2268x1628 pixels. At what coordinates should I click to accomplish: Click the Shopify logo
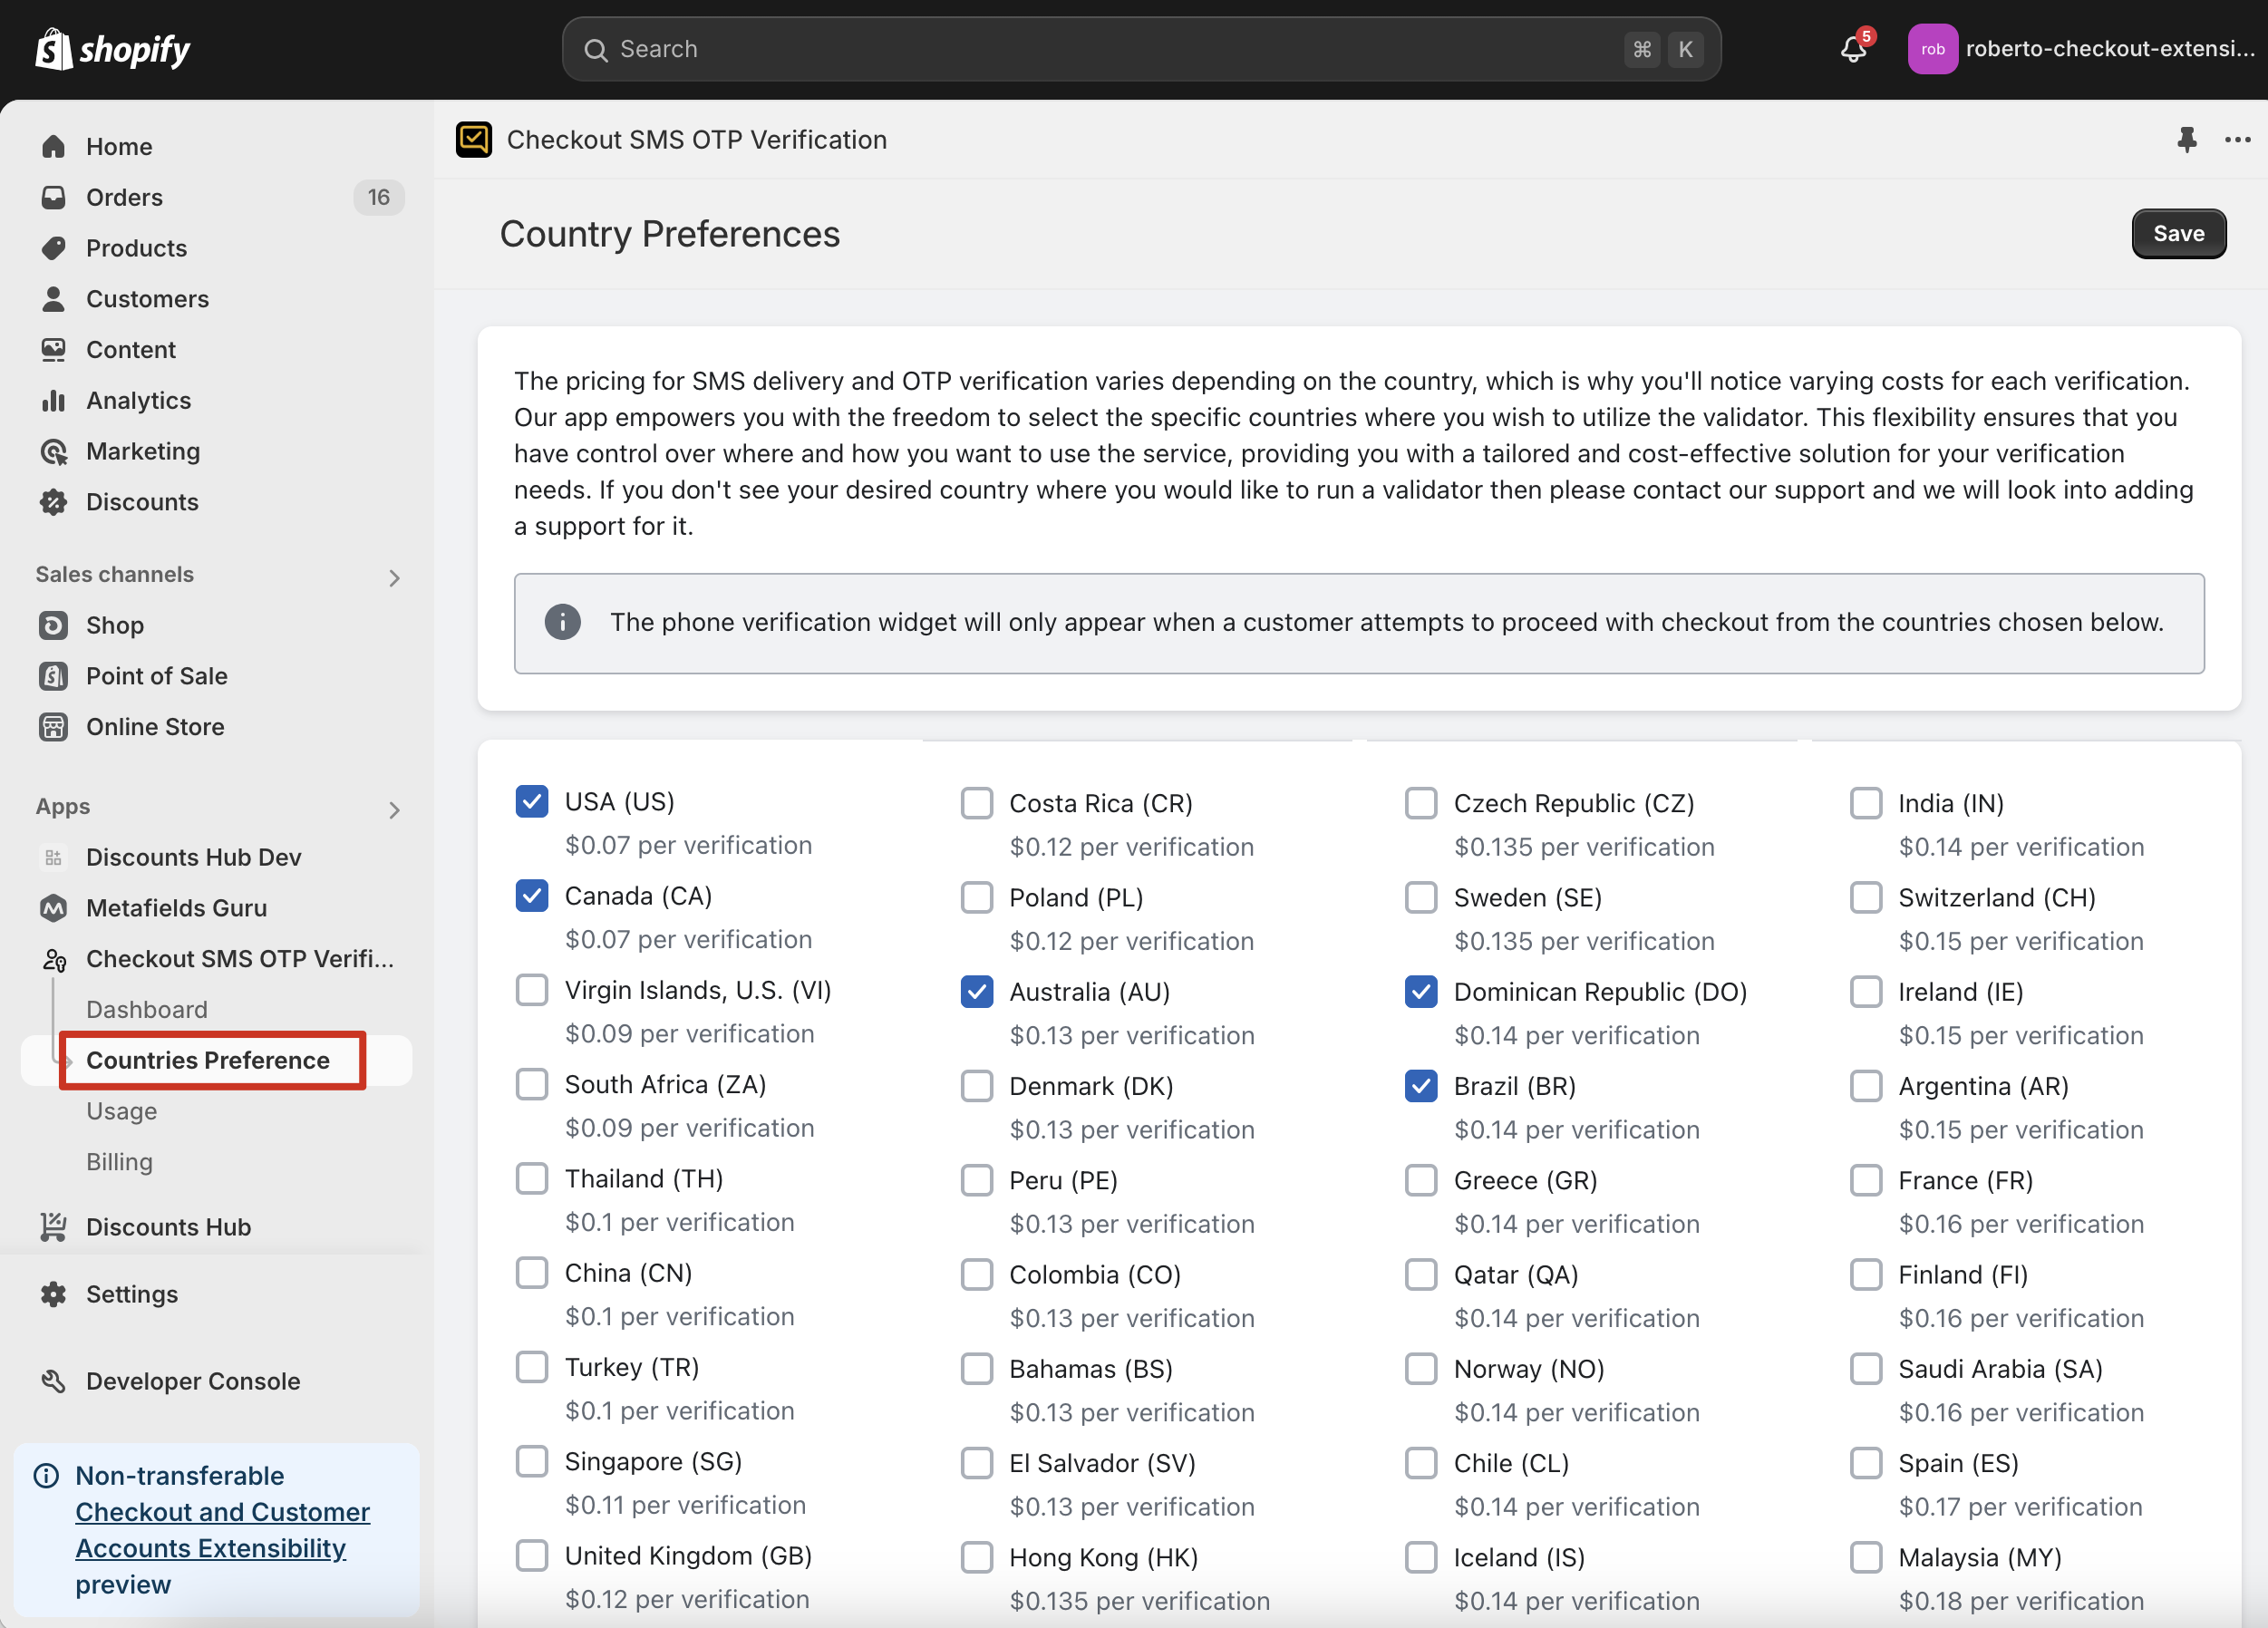(x=113, y=49)
